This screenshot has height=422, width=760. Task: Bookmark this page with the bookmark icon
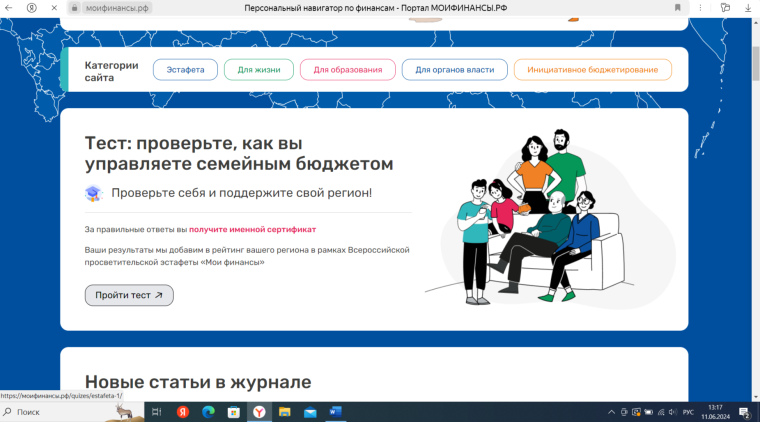coord(678,8)
